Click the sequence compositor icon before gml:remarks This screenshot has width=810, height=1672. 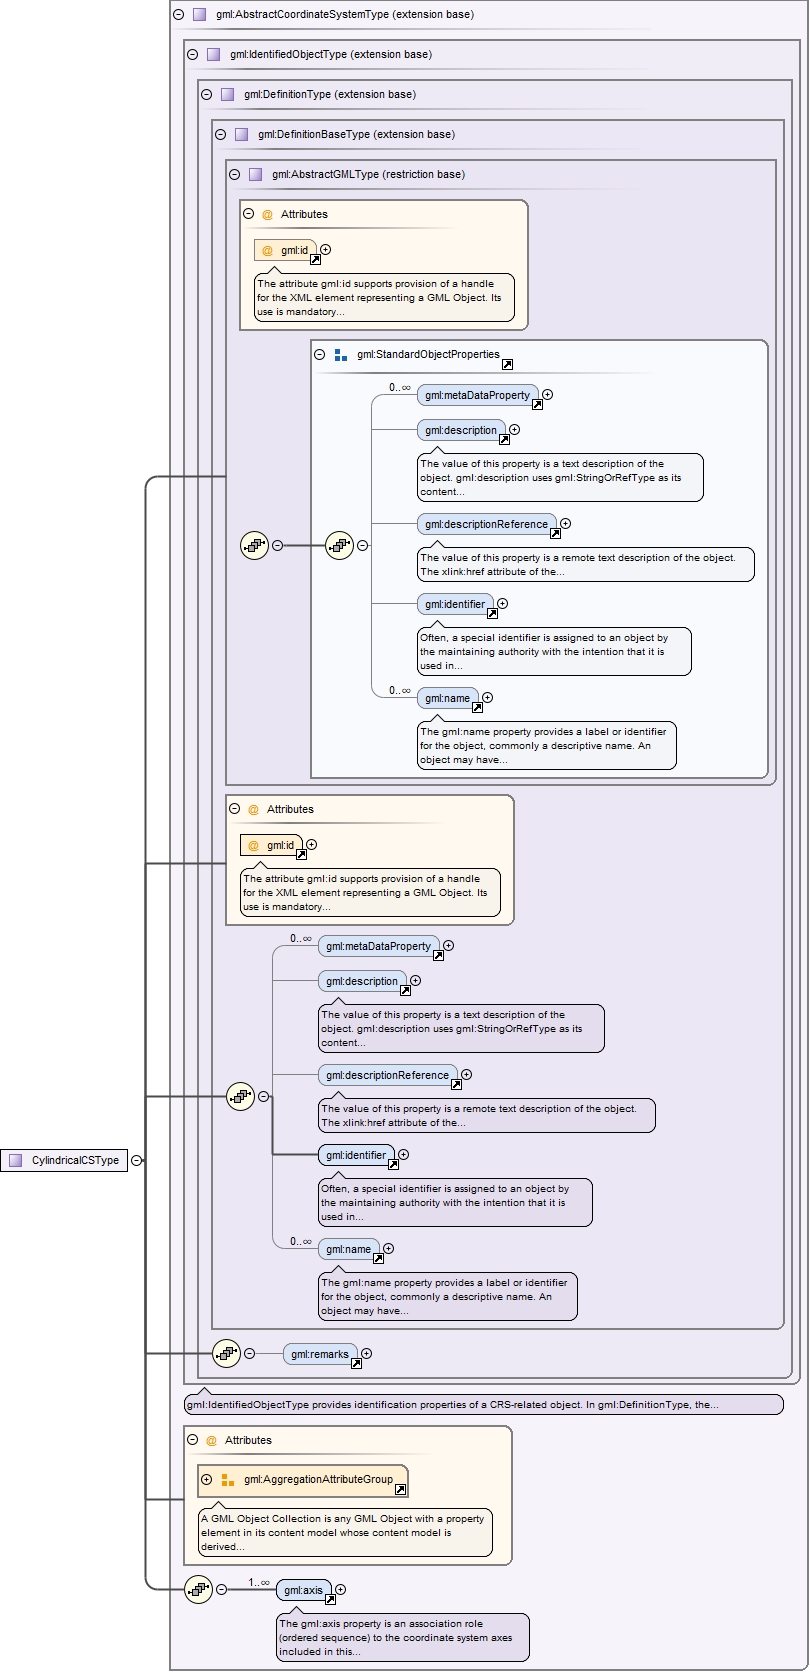tap(227, 1353)
